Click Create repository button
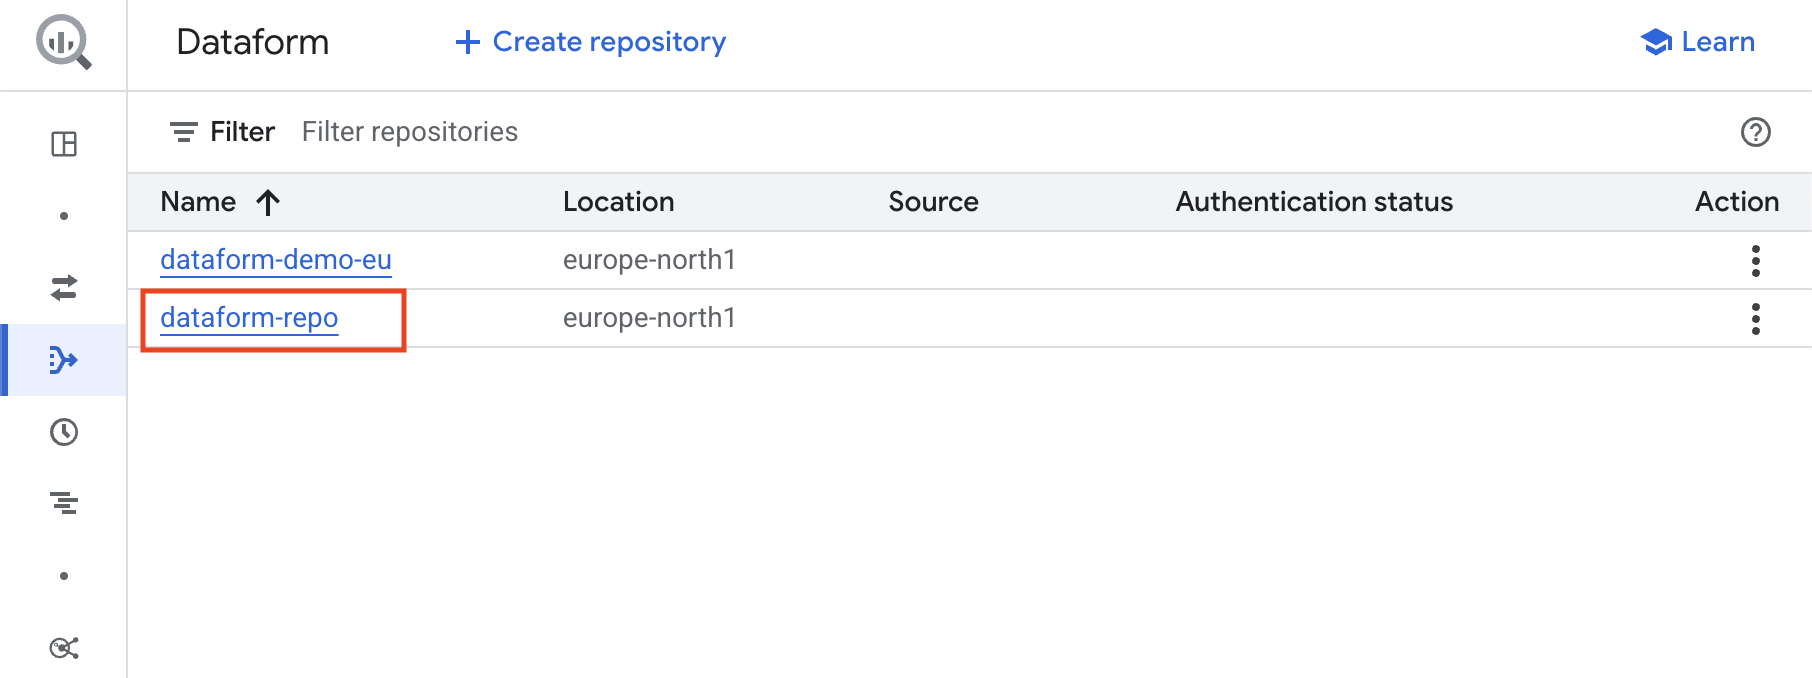 tap(591, 42)
